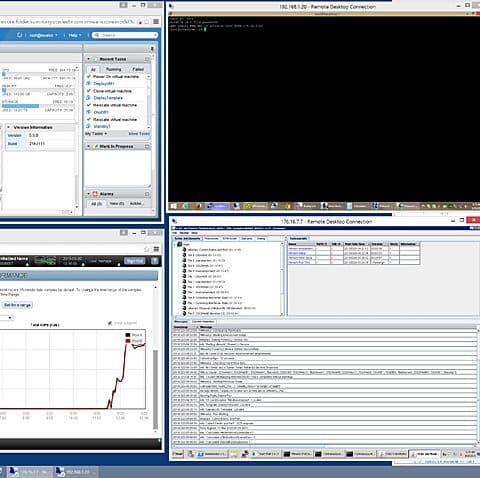This screenshot has width=480, height=478.
Task: Click the red legend color swatch
Action: click(128, 341)
